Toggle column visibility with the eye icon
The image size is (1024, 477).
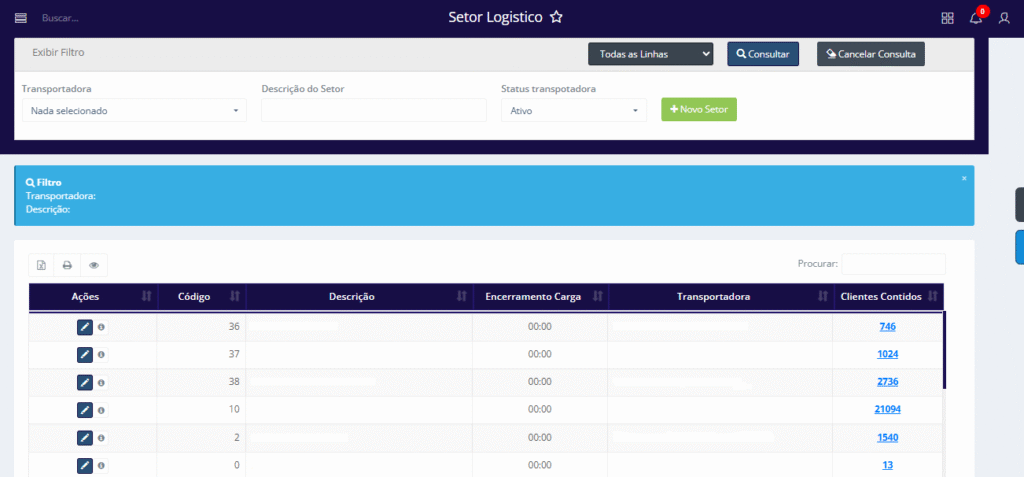pyautogui.click(x=94, y=265)
